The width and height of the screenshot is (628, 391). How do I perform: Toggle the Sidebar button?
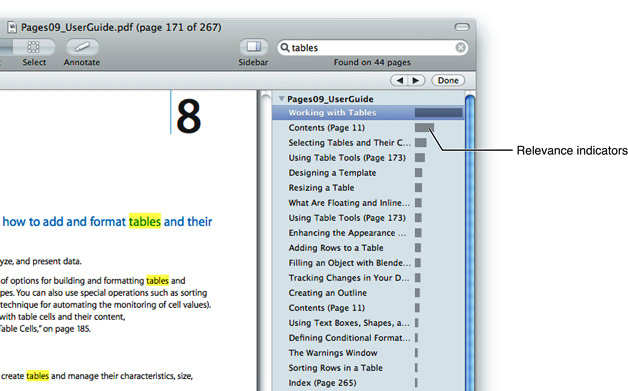254,47
